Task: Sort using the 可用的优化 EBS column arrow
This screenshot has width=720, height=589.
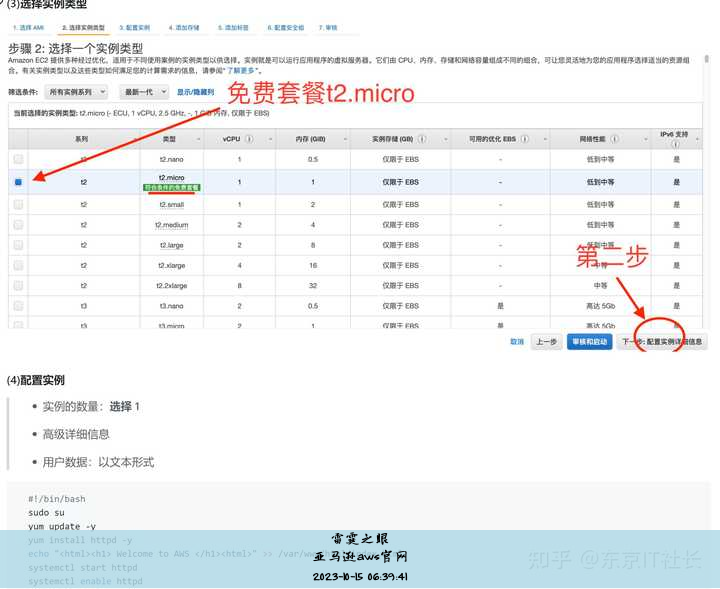Action: [x=545, y=139]
